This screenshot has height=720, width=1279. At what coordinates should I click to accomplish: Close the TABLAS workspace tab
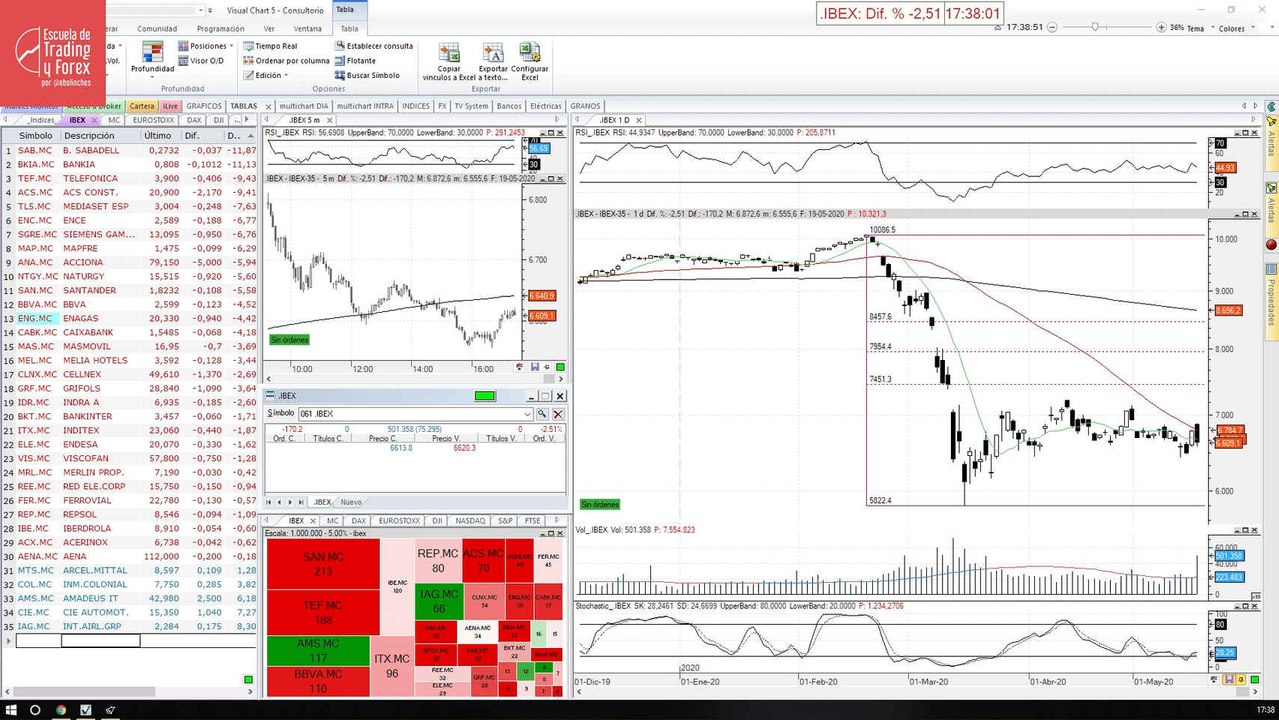coord(266,106)
